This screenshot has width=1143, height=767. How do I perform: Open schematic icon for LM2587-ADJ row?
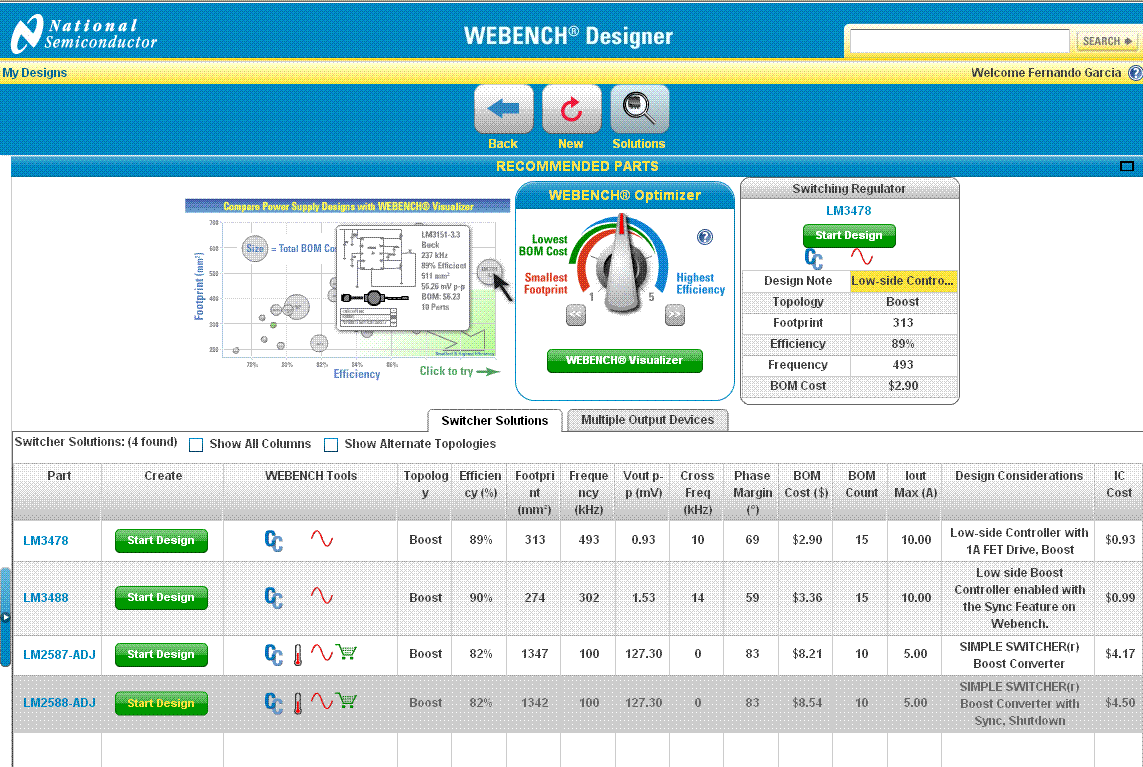pos(273,654)
